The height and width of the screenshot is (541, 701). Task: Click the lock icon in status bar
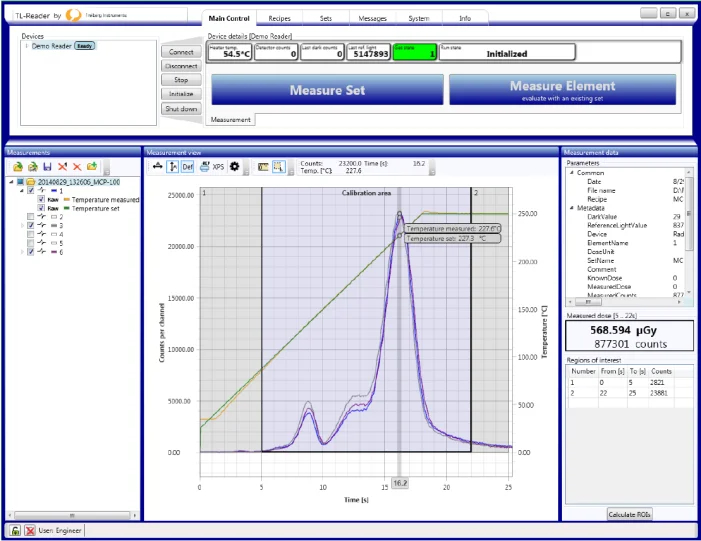(x=15, y=530)
